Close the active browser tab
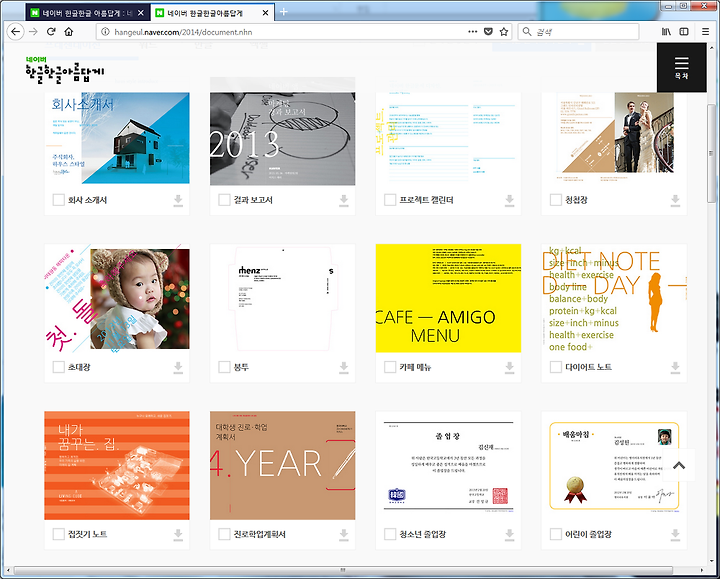Screen dimensions: 720x579 pyautogui.click(x=265, y=13)
